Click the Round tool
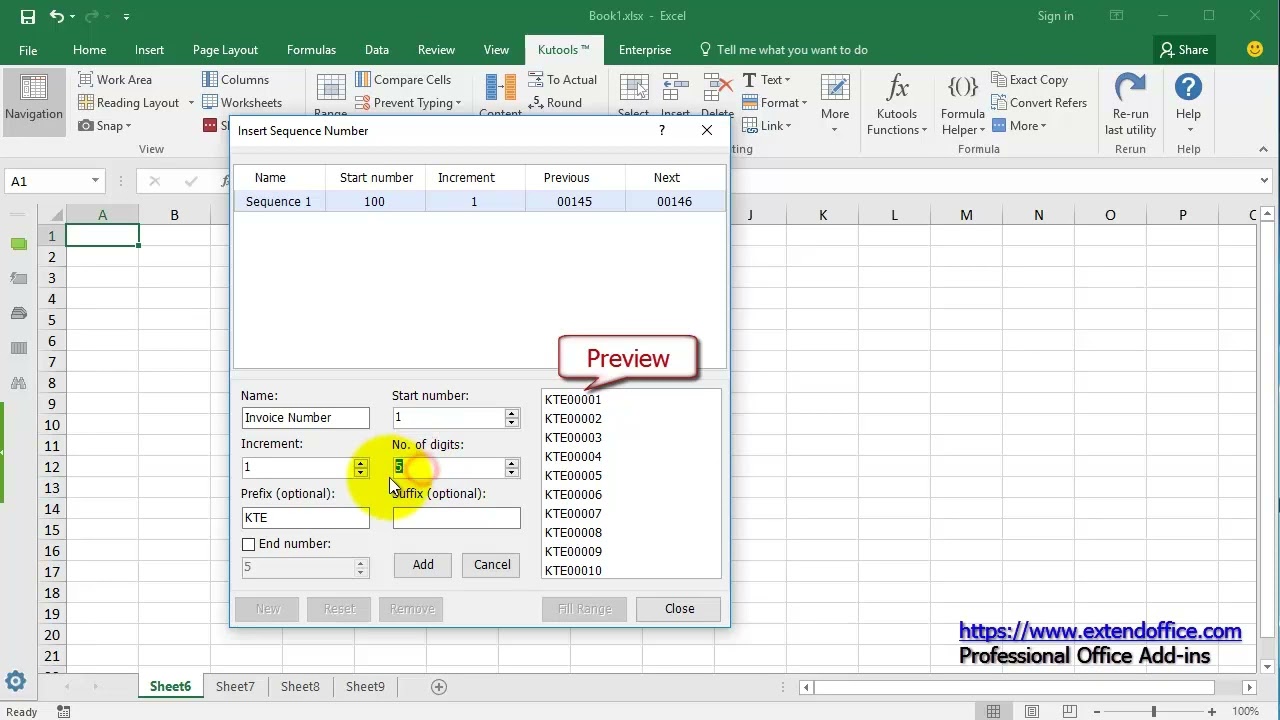Image resolution: width=1280 pixels, height=720 pixels. coord(554,103)
